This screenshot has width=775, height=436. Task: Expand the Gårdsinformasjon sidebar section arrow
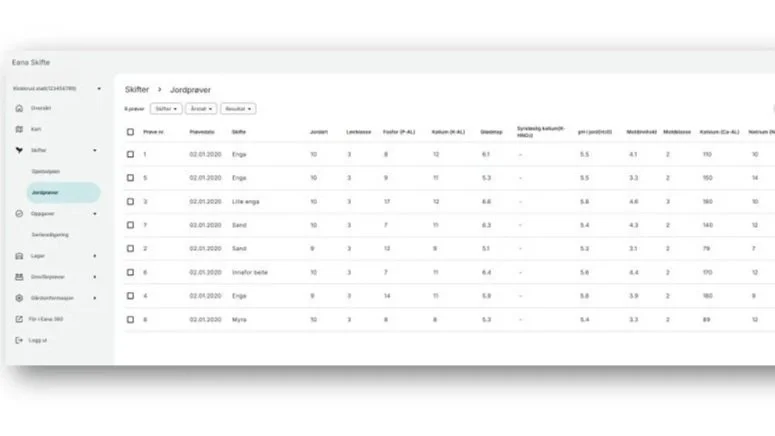pos(95,298)
